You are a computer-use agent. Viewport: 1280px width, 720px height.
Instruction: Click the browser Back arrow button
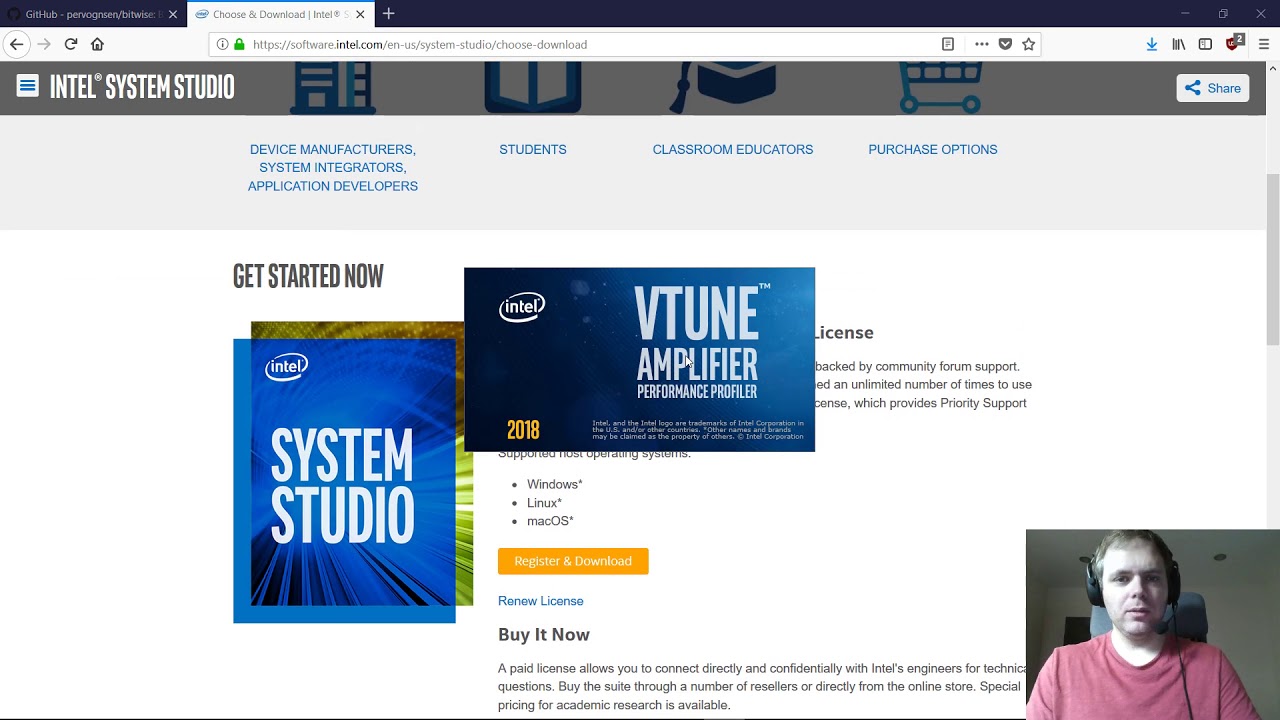[16, 44]
